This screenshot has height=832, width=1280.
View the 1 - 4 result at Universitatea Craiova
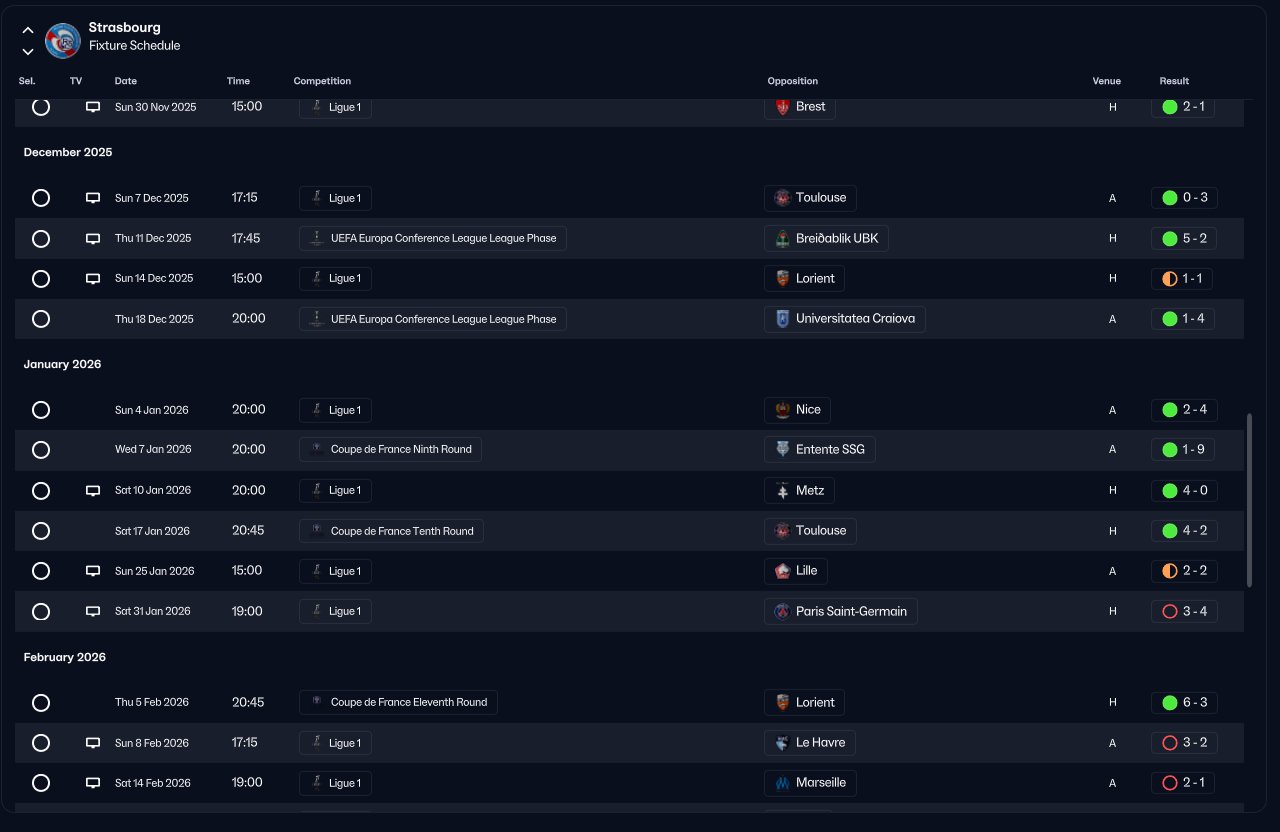click(1184, 319)
